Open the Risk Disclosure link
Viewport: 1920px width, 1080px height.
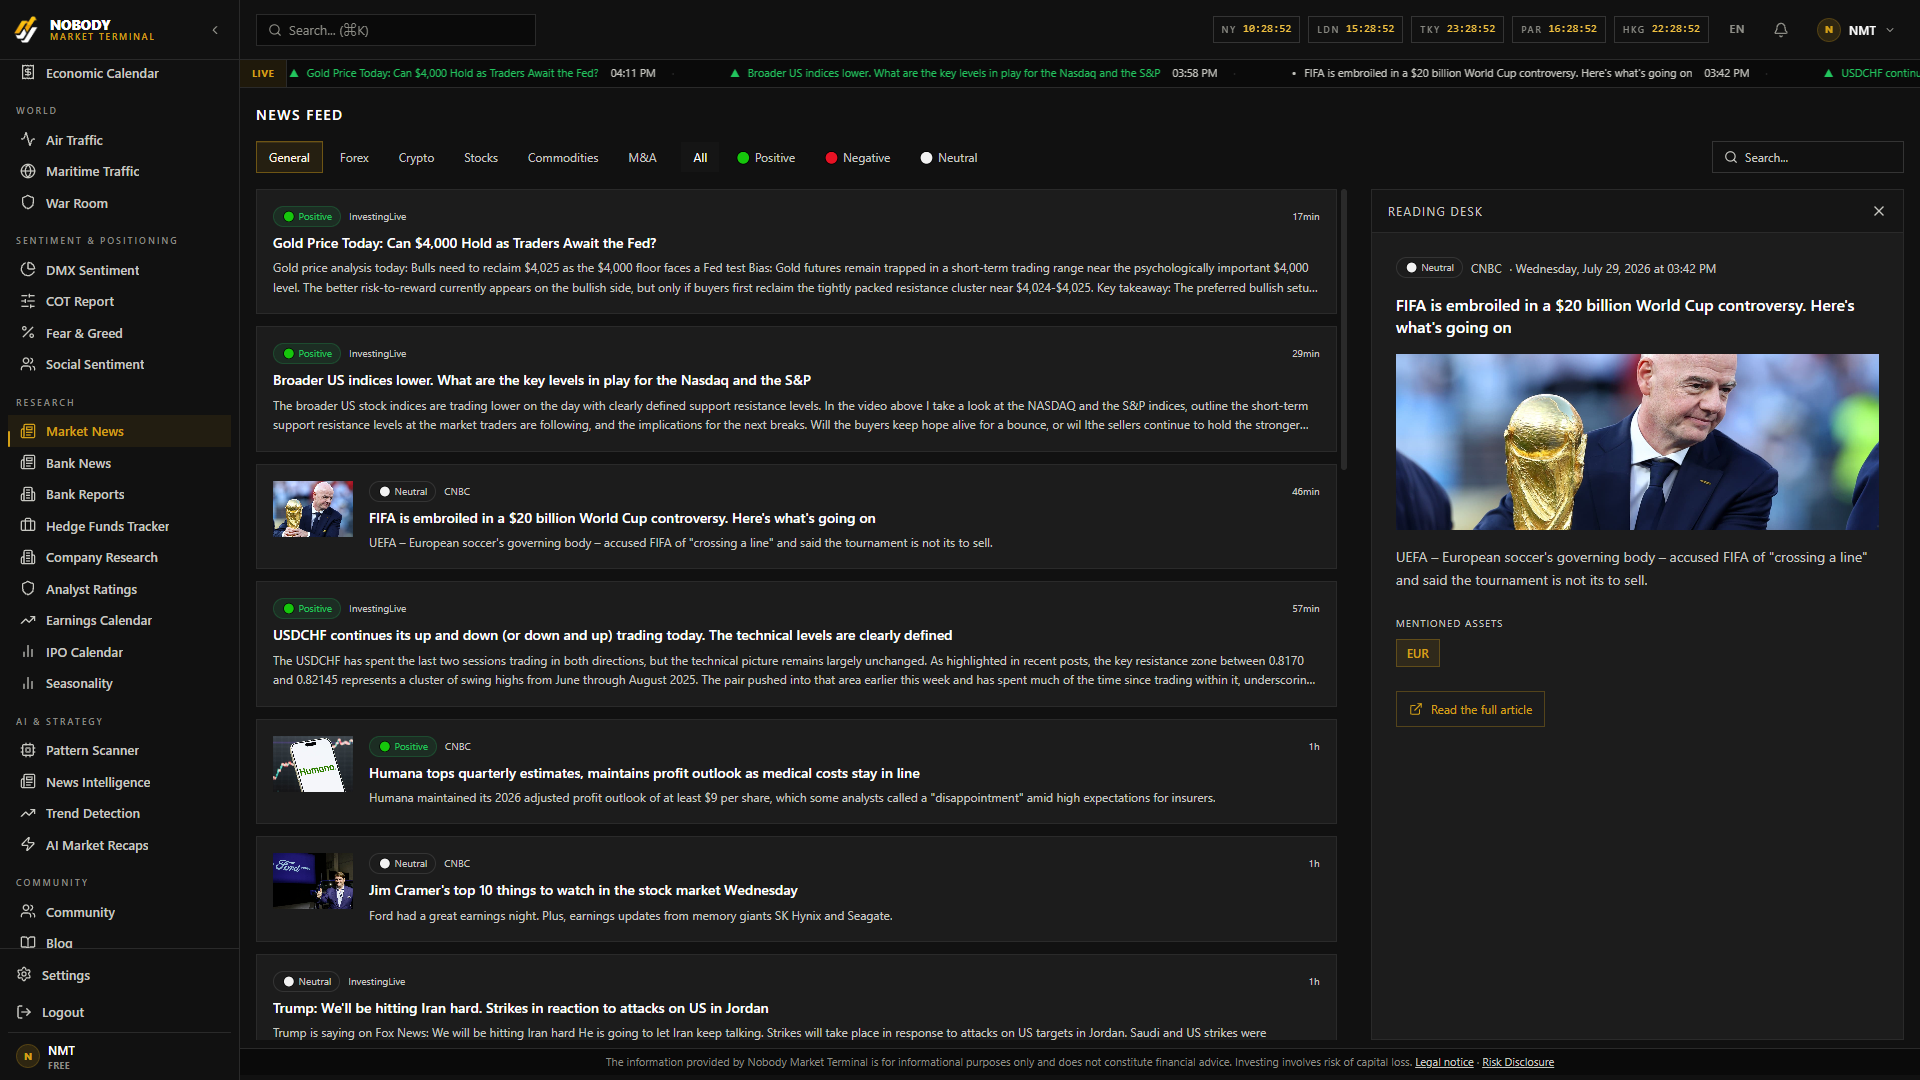[1518, 1062]
